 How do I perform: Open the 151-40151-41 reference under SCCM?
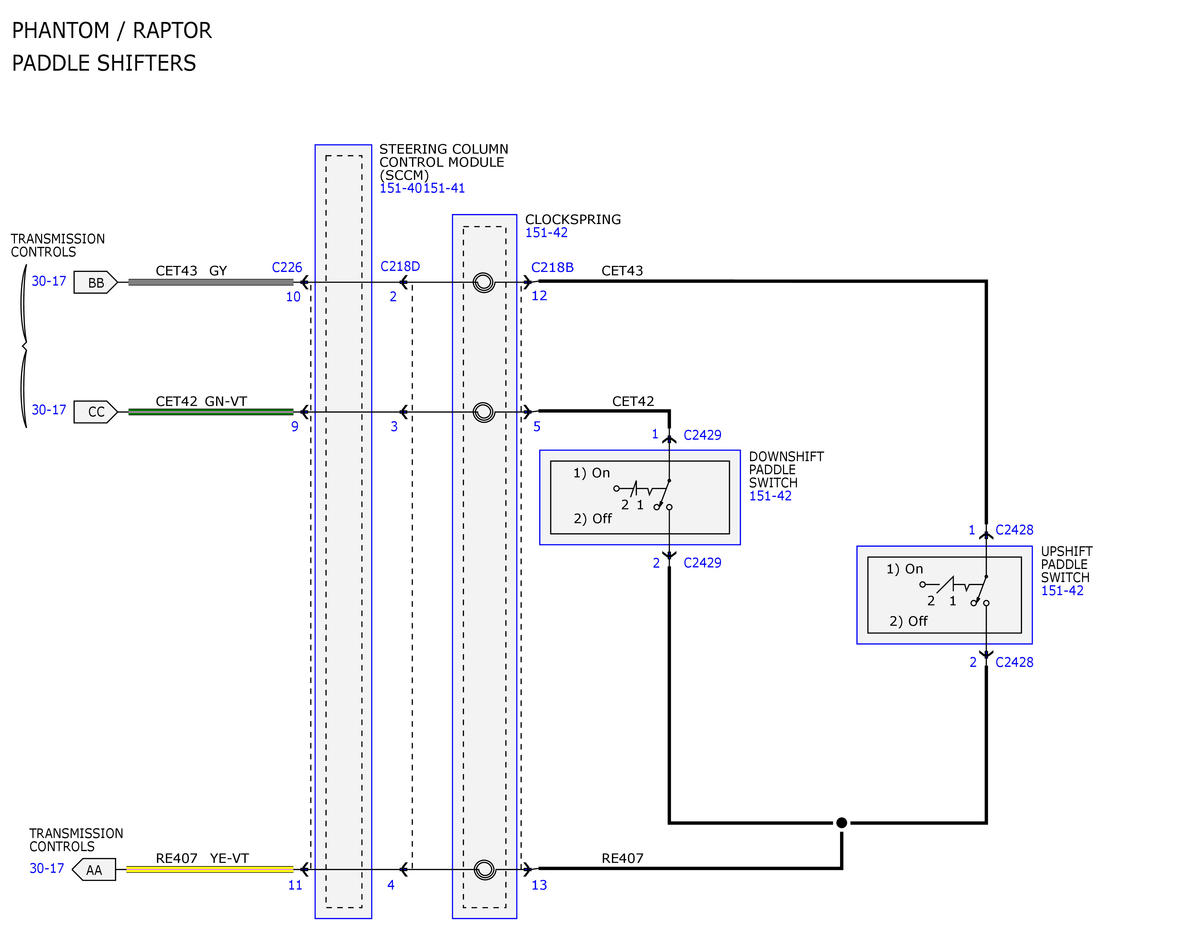[422, 188]
